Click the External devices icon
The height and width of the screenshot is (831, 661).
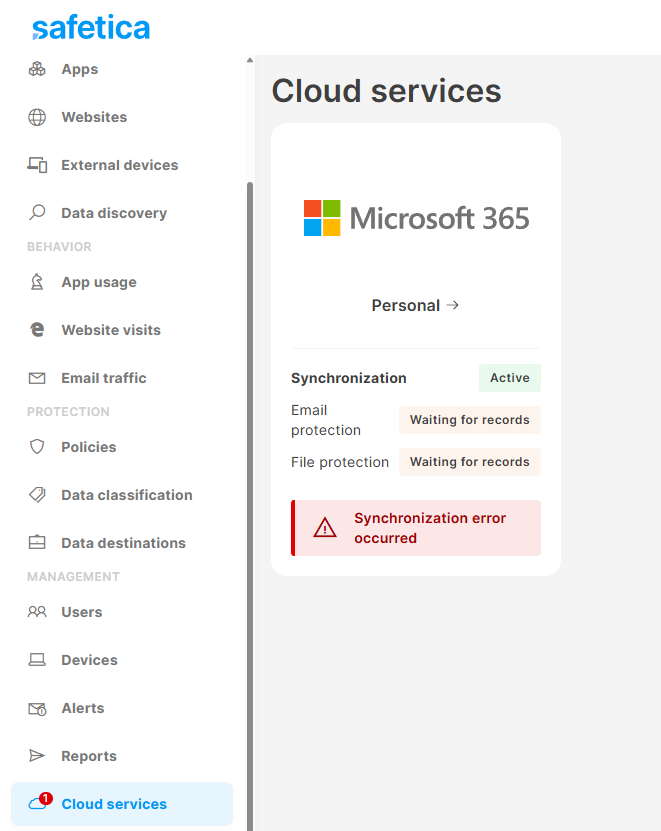(x=36, y=165)
